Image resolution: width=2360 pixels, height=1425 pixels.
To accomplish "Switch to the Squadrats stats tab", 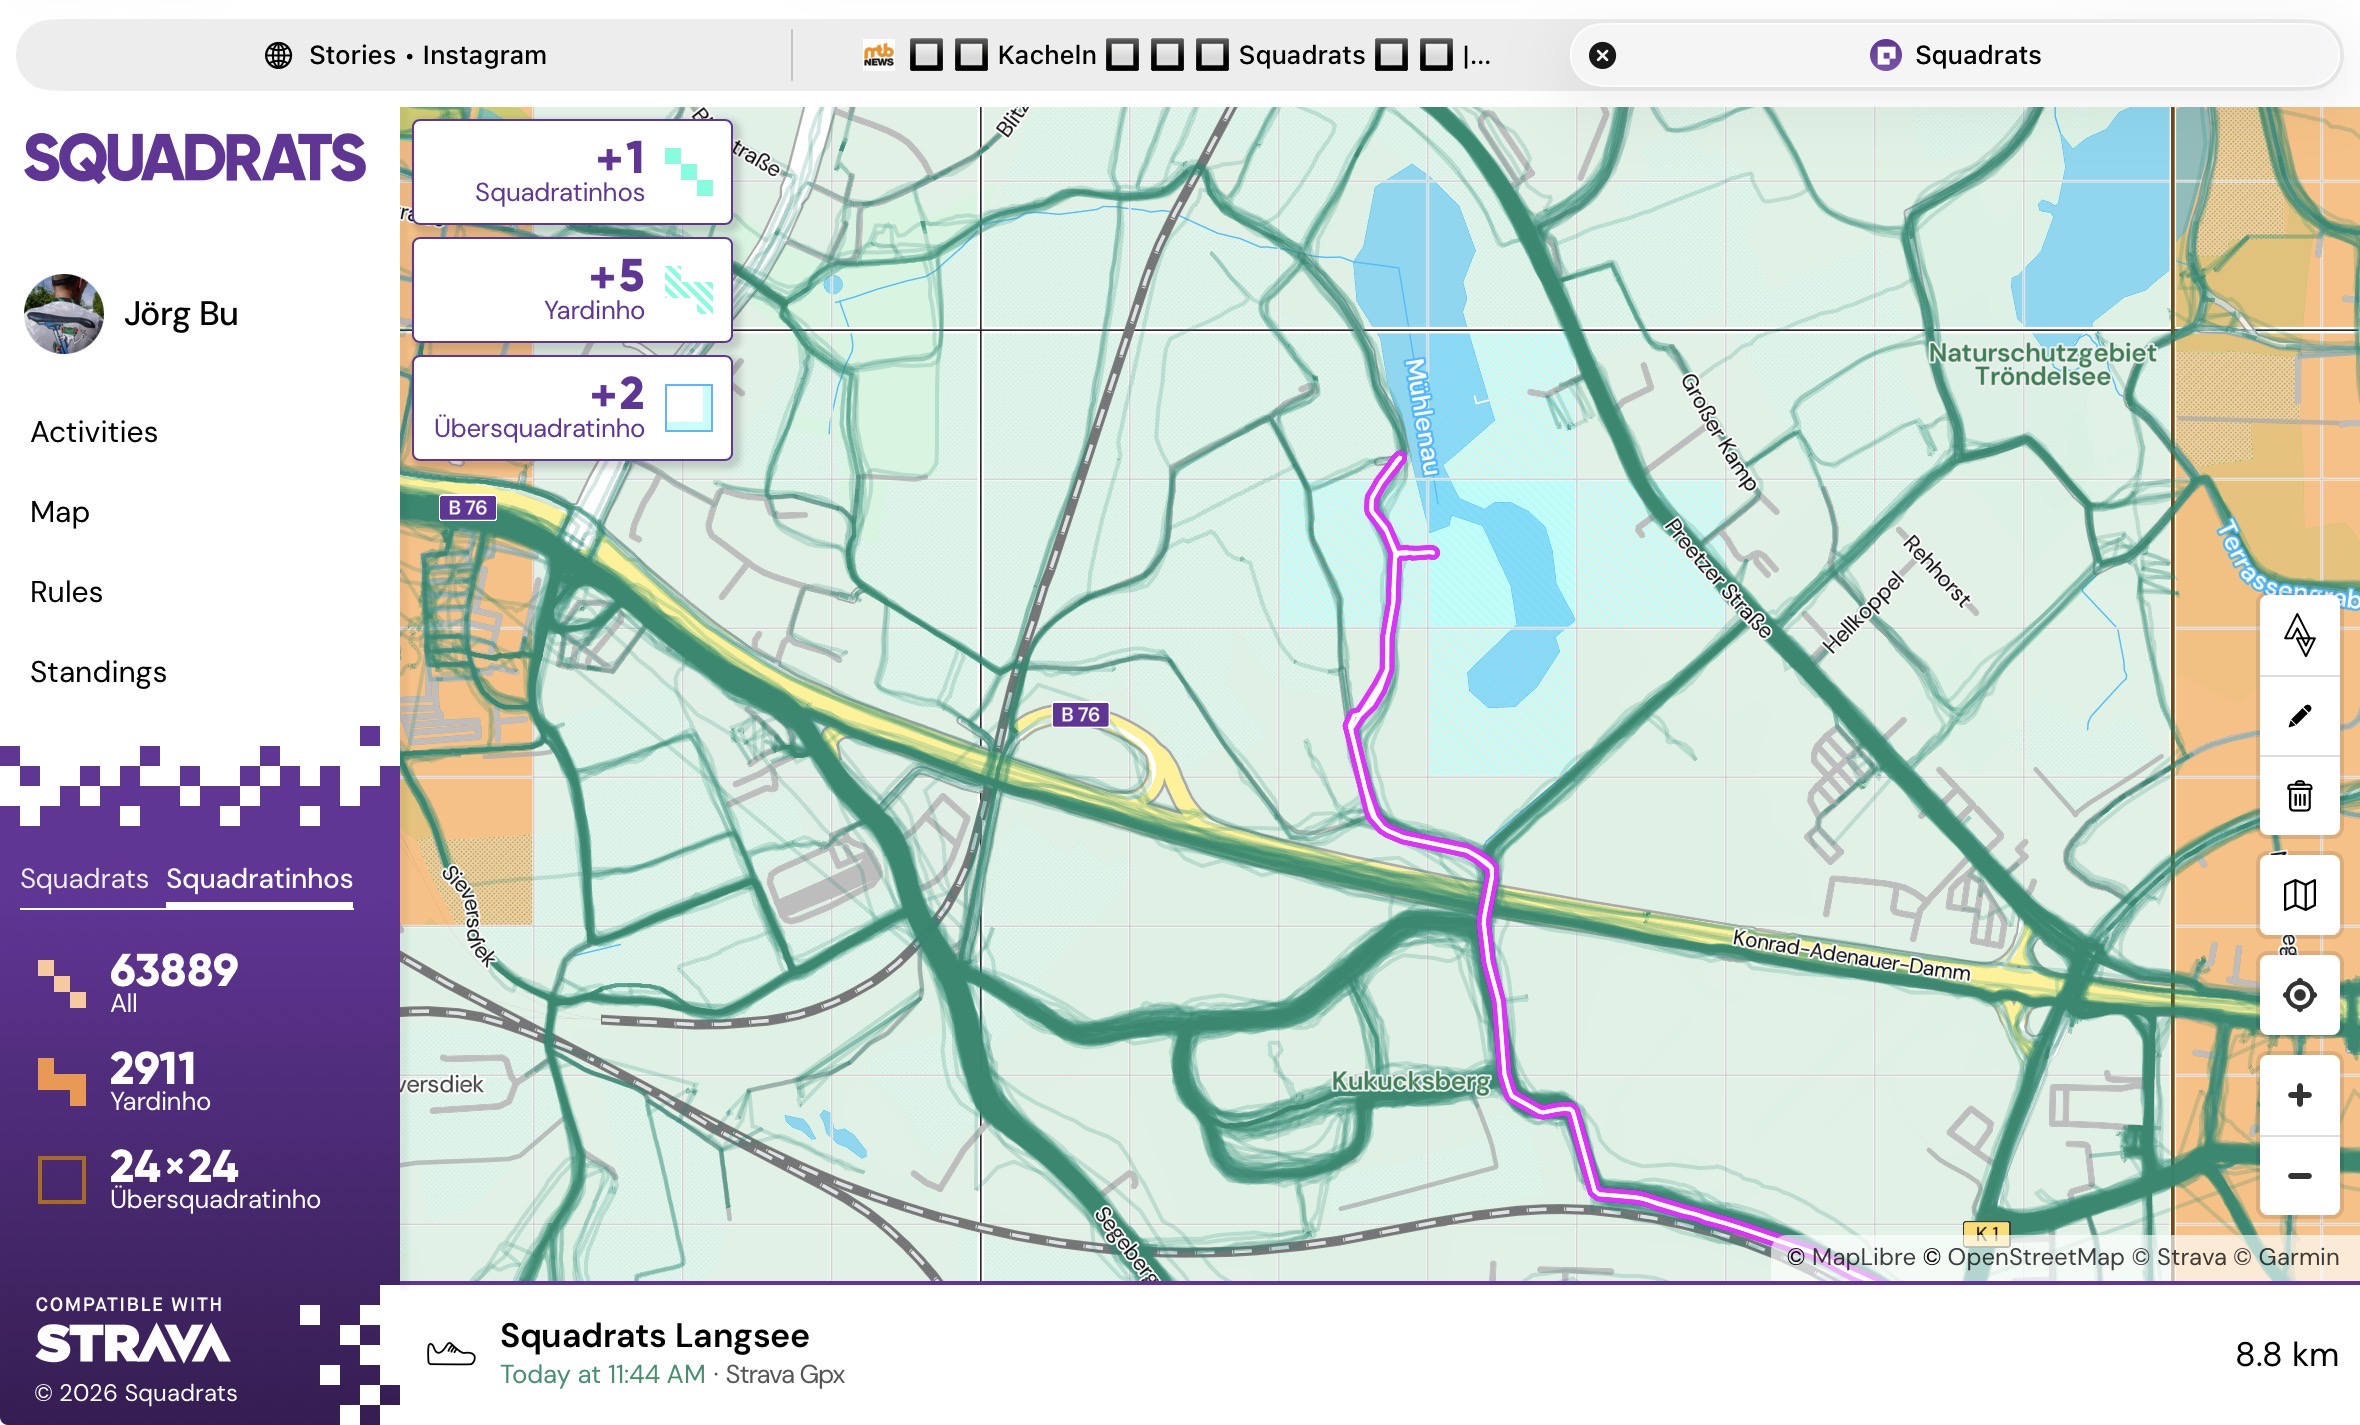I will (x=84, y=879).
